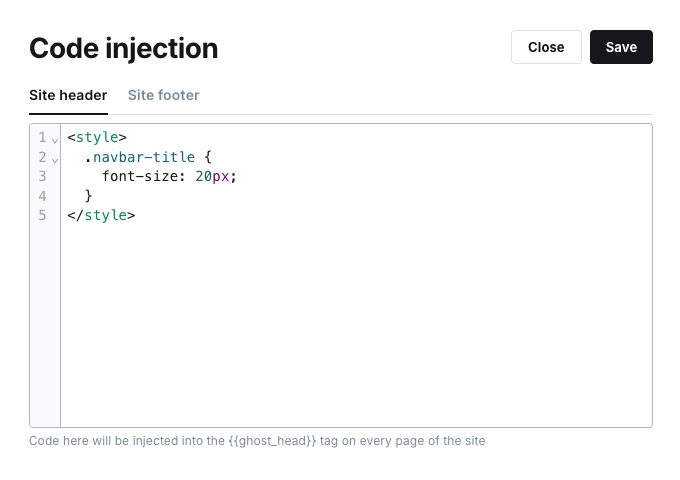
Task: Select the Site header tab
Action: (68, 95)
